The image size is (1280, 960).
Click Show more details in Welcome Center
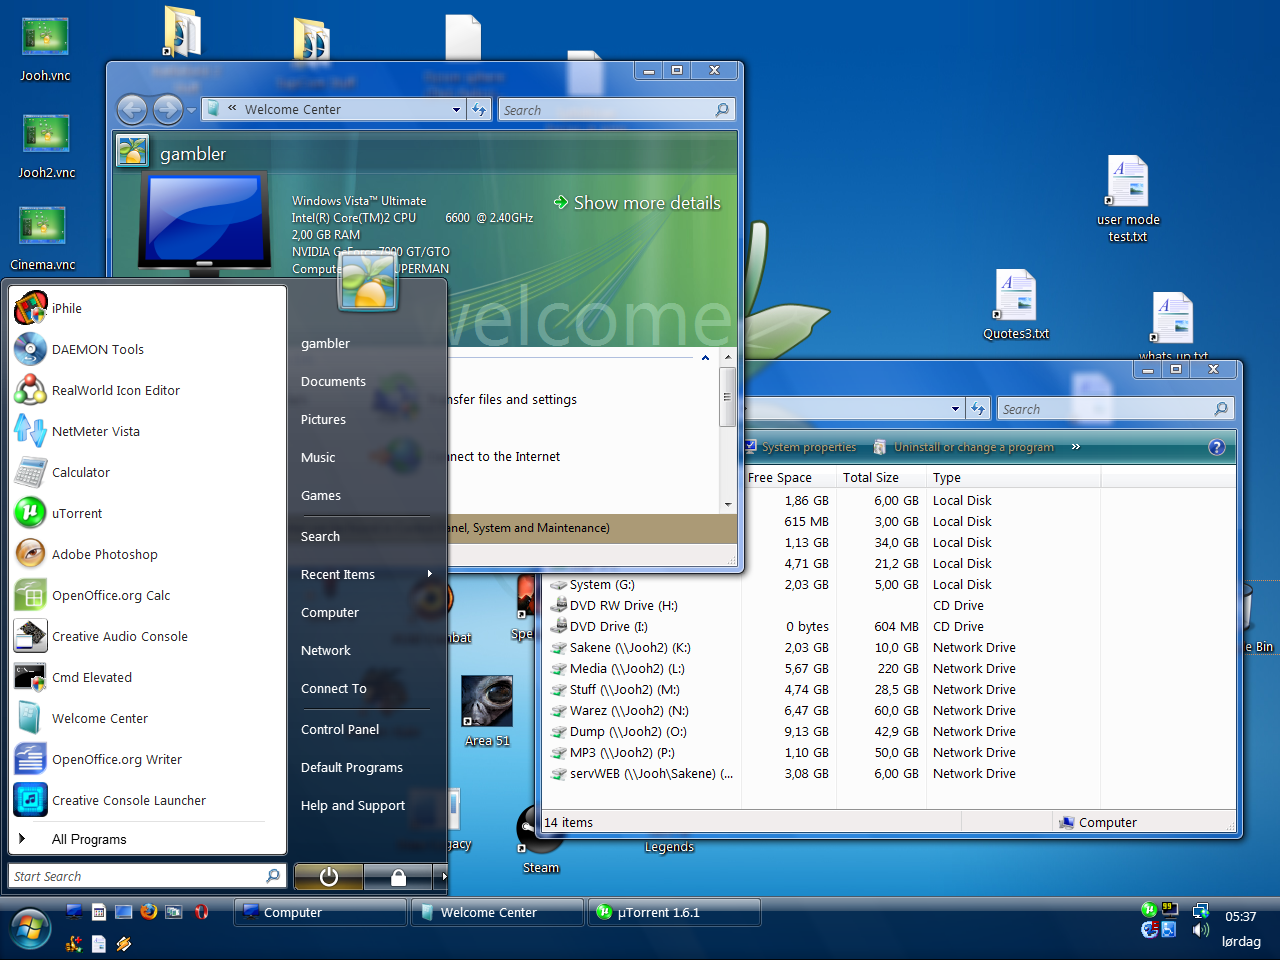click(x=637, y=202)
